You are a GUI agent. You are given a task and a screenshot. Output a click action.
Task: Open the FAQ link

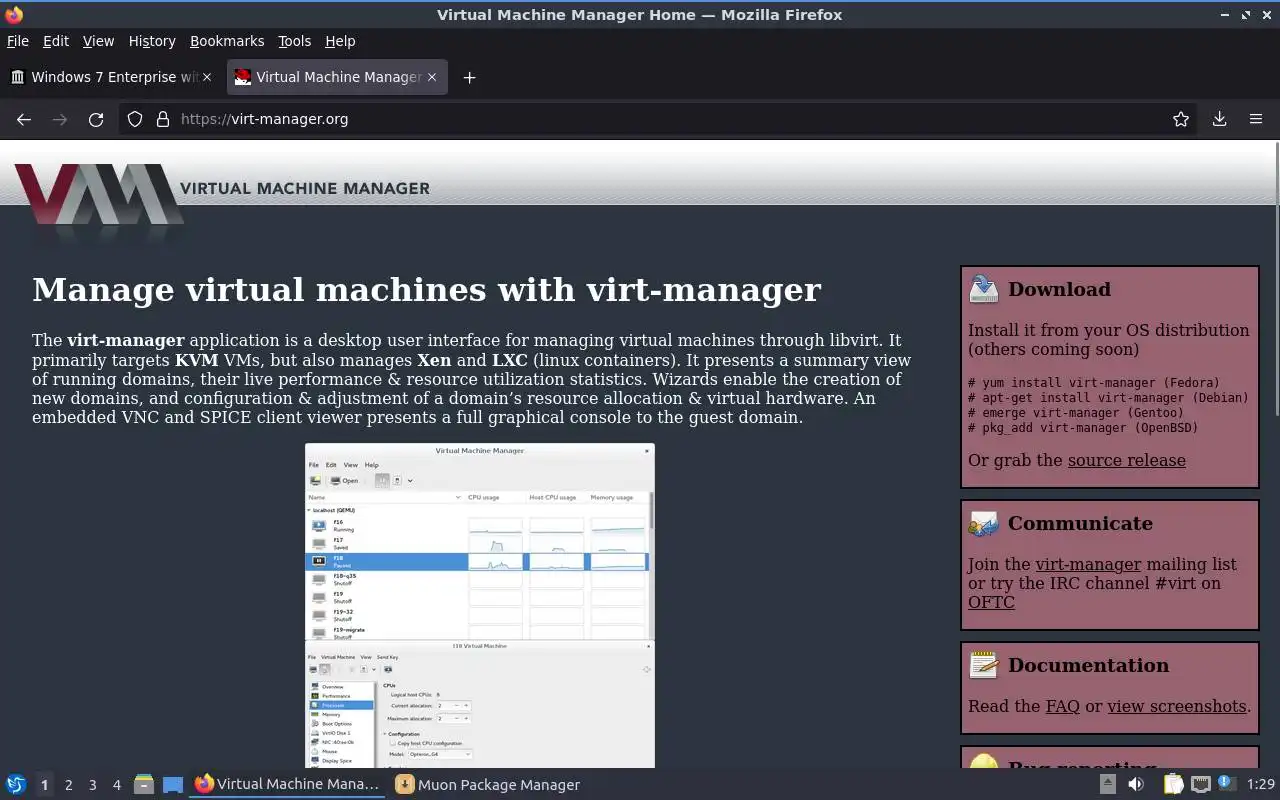[x=1063, y=706]
